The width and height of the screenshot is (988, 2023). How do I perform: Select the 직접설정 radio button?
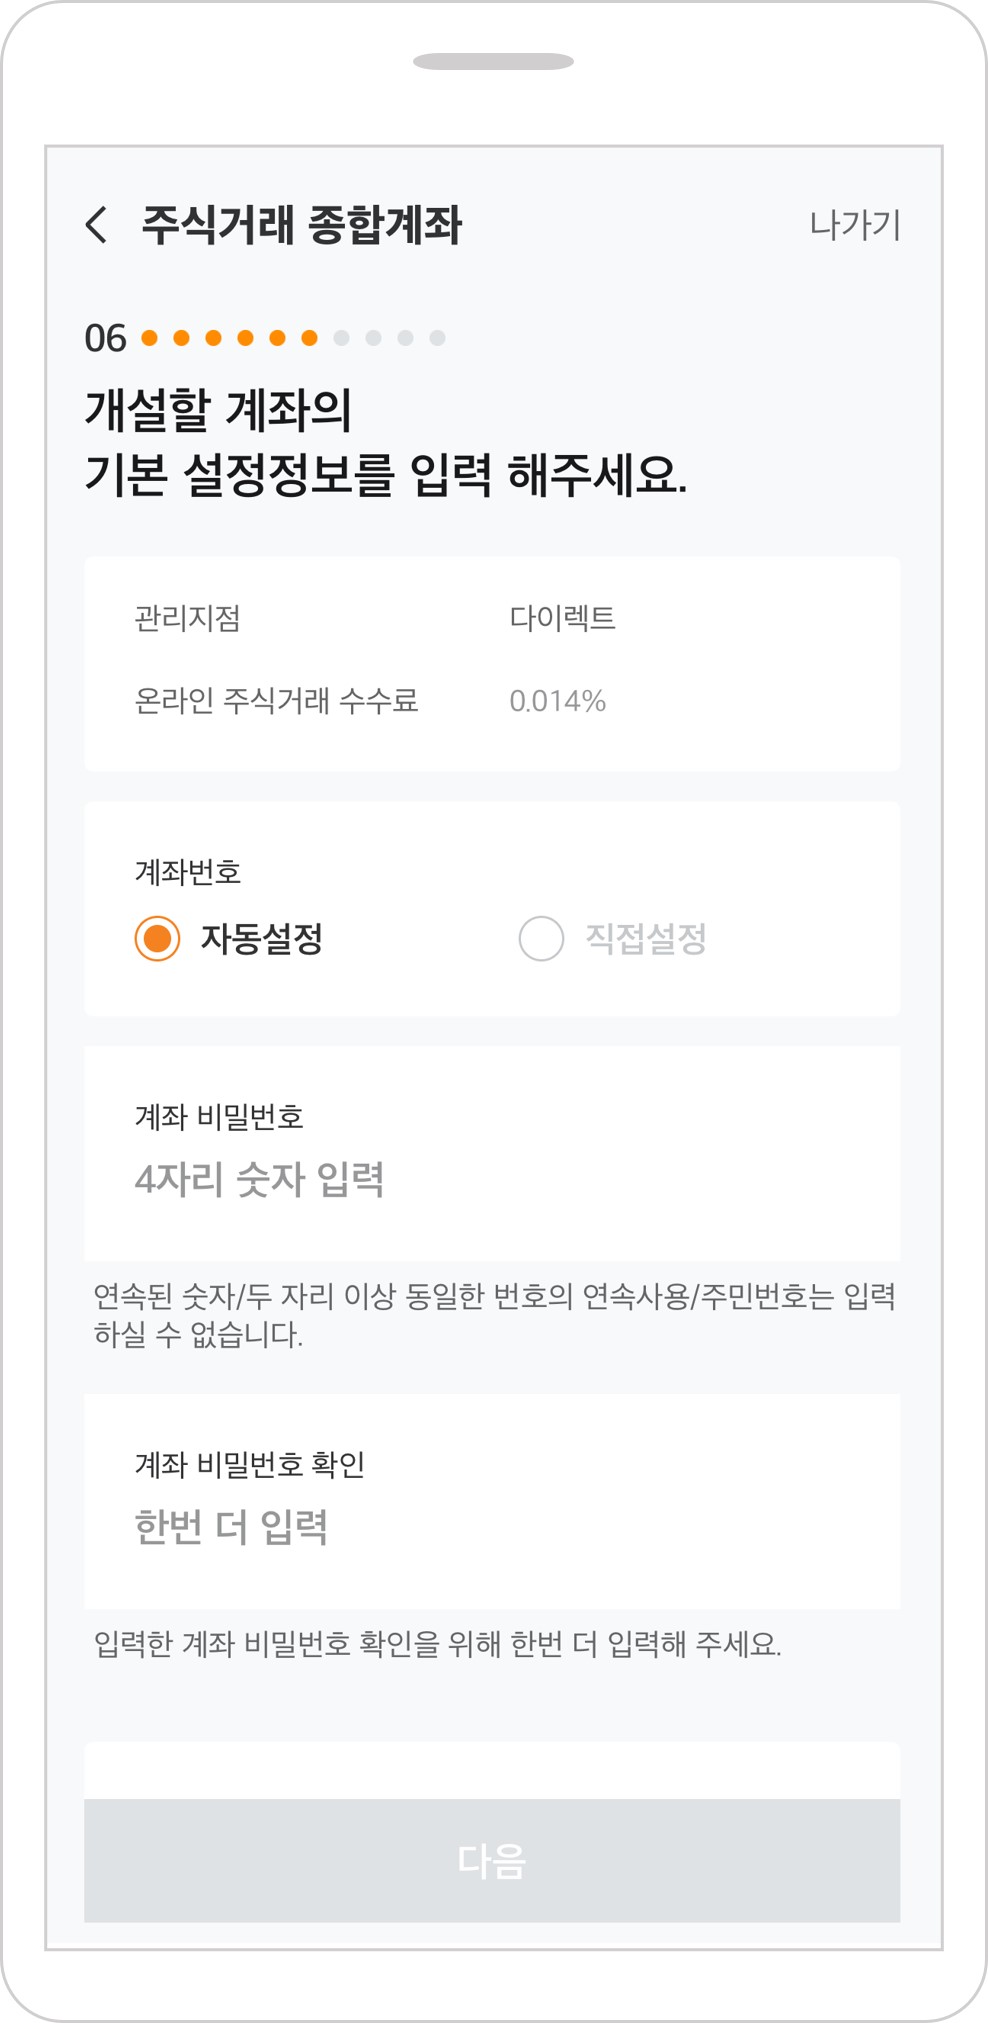coord(541,938)
